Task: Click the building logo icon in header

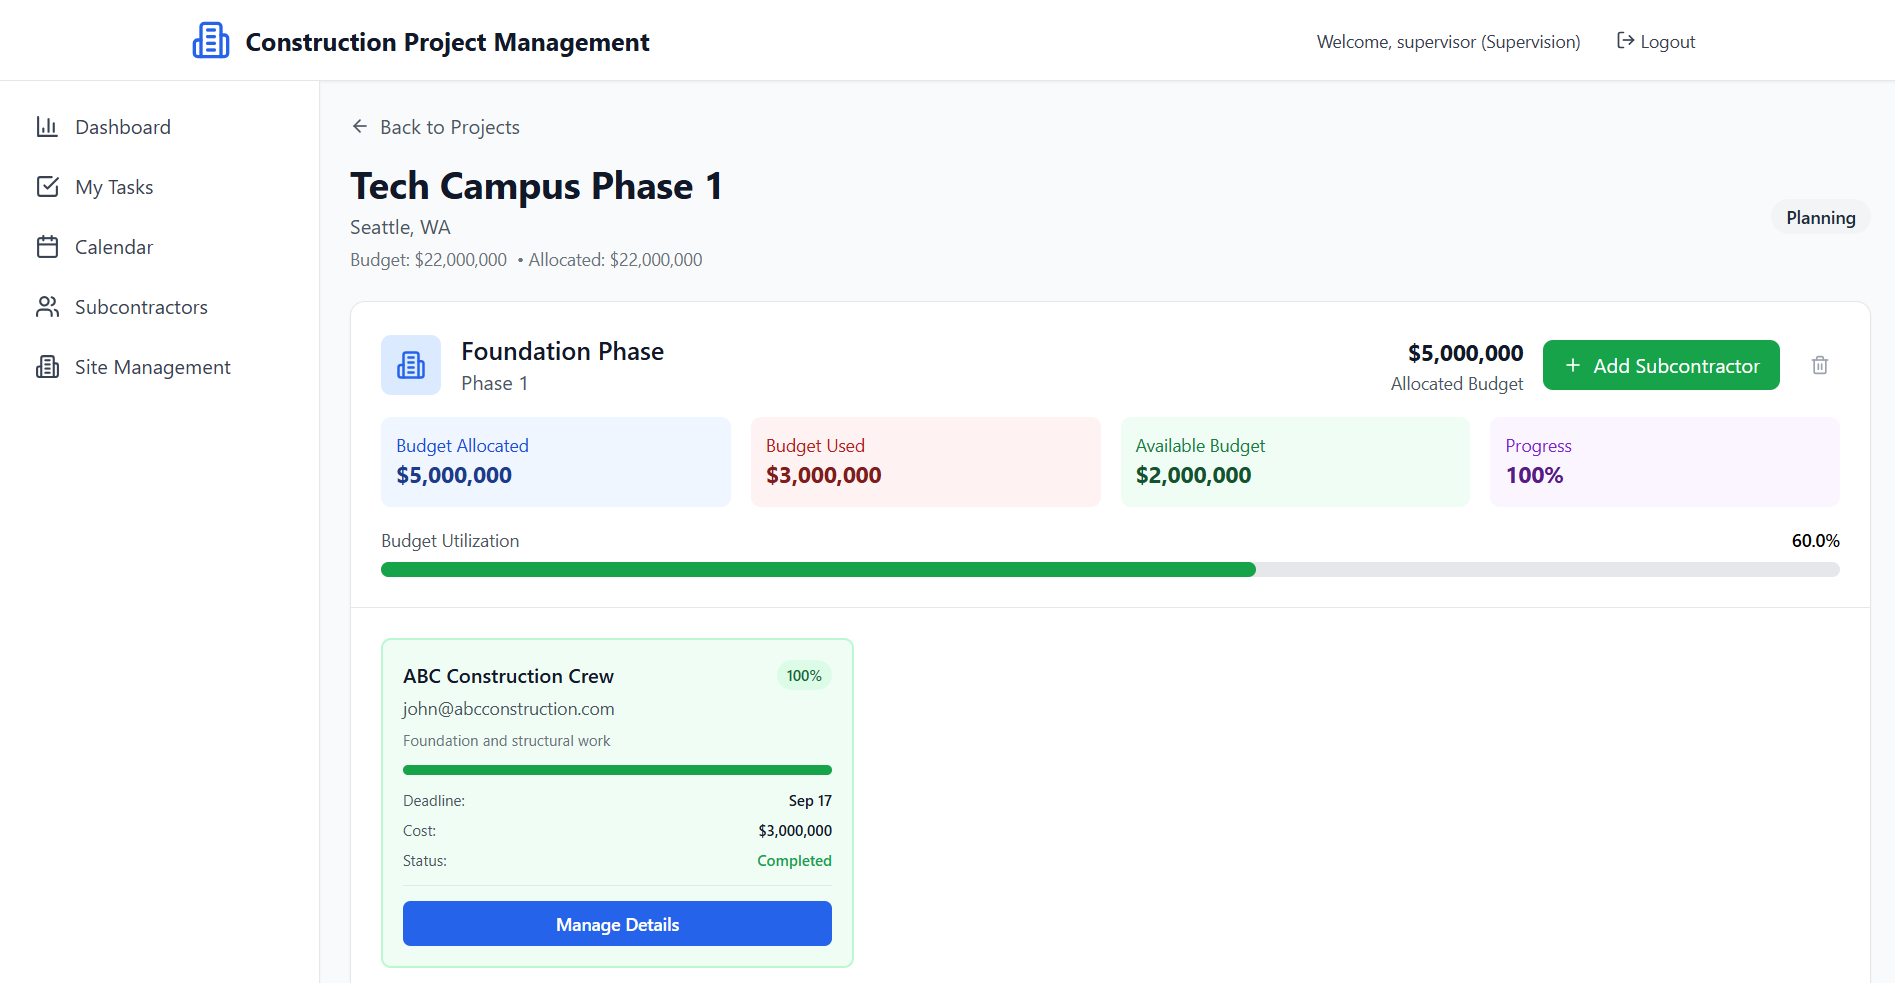Action: point(211,41)
